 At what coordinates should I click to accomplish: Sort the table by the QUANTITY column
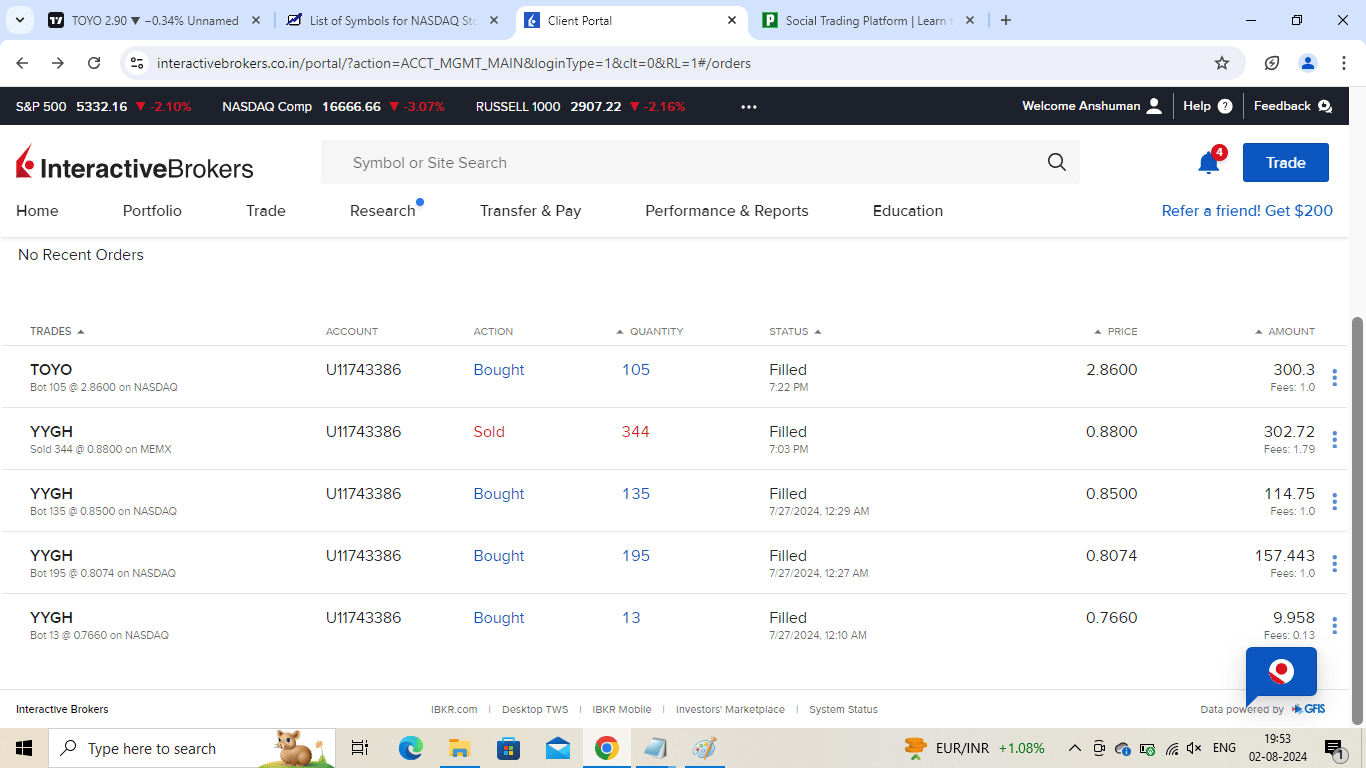point(649,332)
